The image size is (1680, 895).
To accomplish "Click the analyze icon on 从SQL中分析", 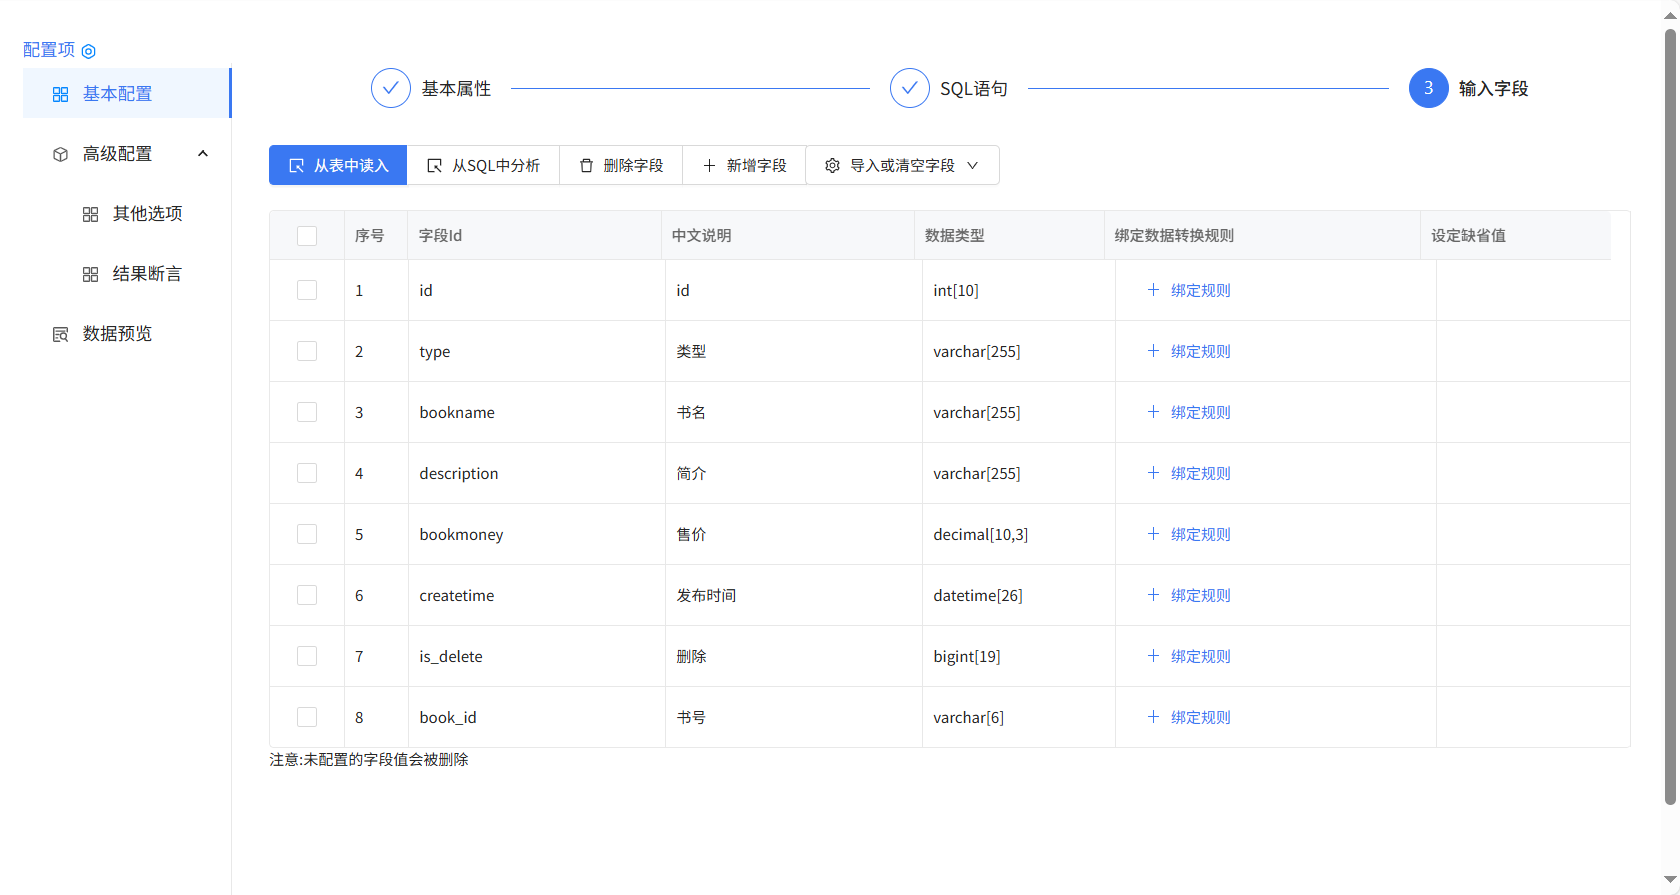I will click(x=434, y=165).
